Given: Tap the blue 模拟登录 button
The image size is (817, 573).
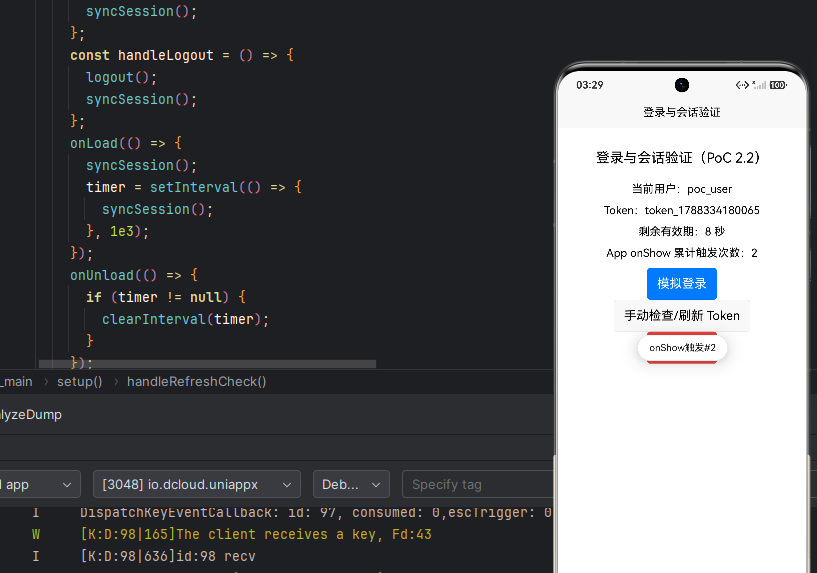Looking at the screenshot, I should click(682, 284).
